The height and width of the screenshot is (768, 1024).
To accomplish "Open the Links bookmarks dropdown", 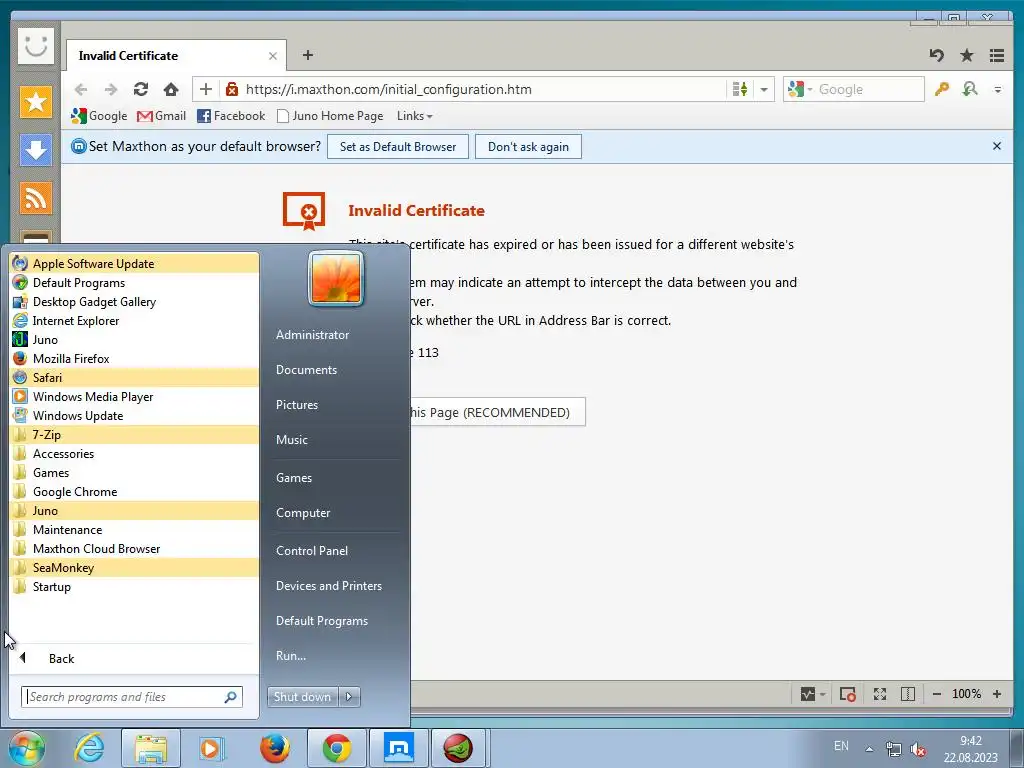I will coord(414,116).
